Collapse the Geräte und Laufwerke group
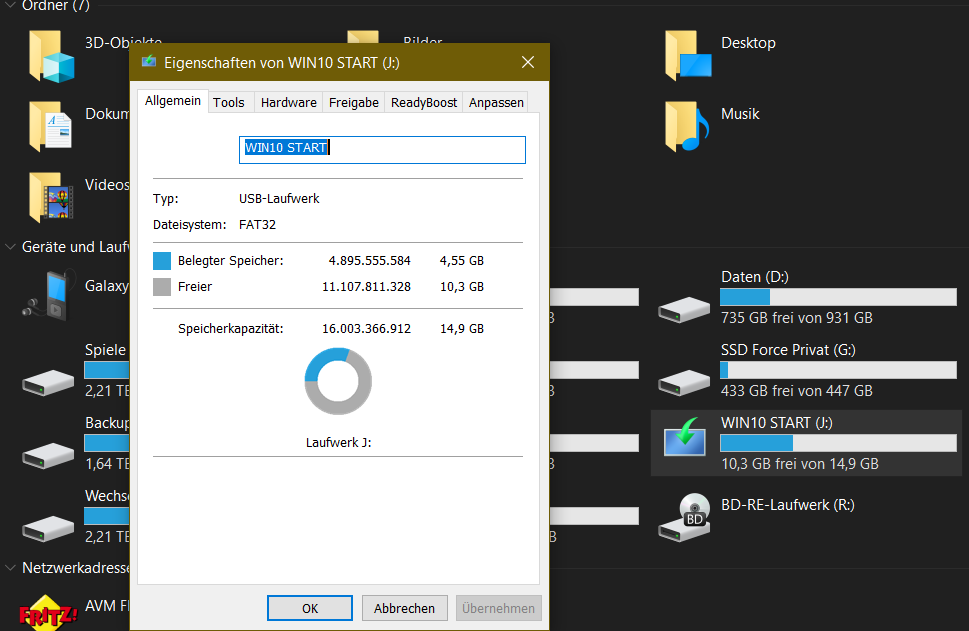969x631 pixels. 11,247
